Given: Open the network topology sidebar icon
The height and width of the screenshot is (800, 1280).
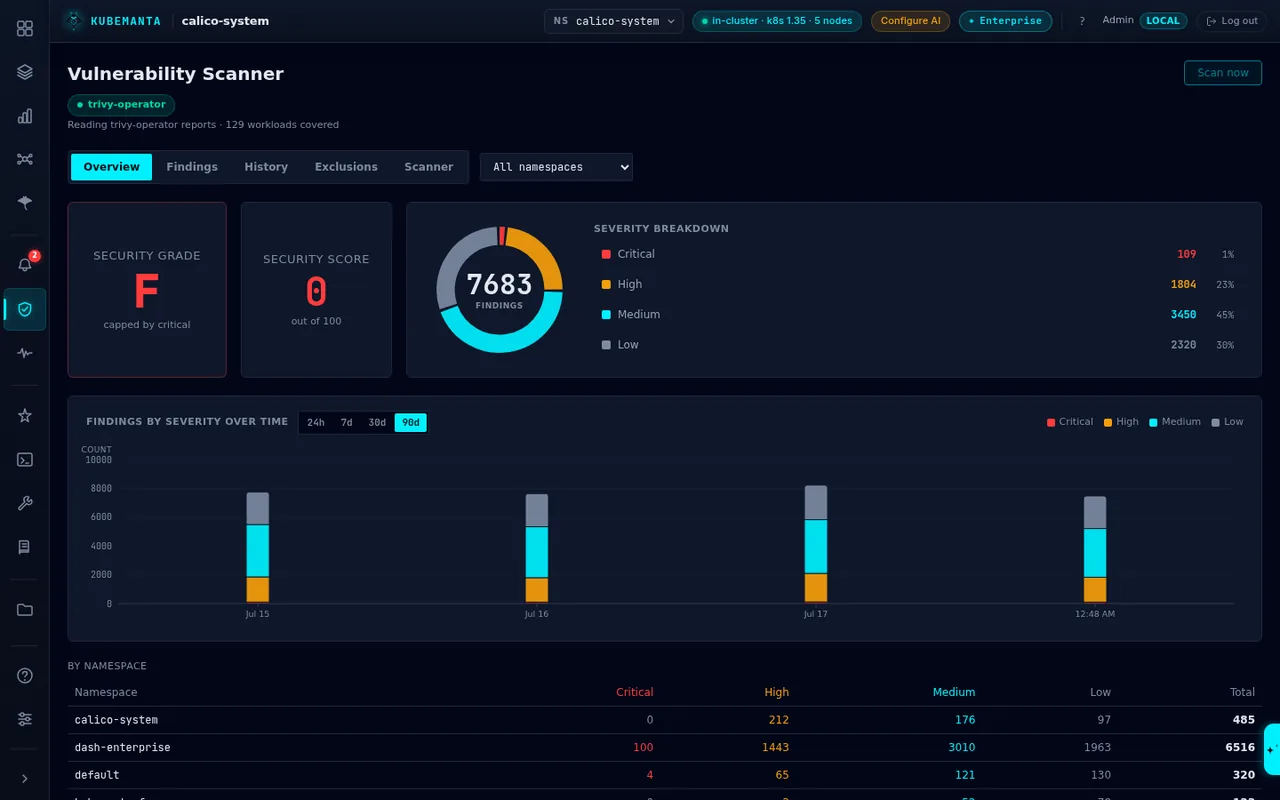Looking at the screenshot, I should point(25,159).
